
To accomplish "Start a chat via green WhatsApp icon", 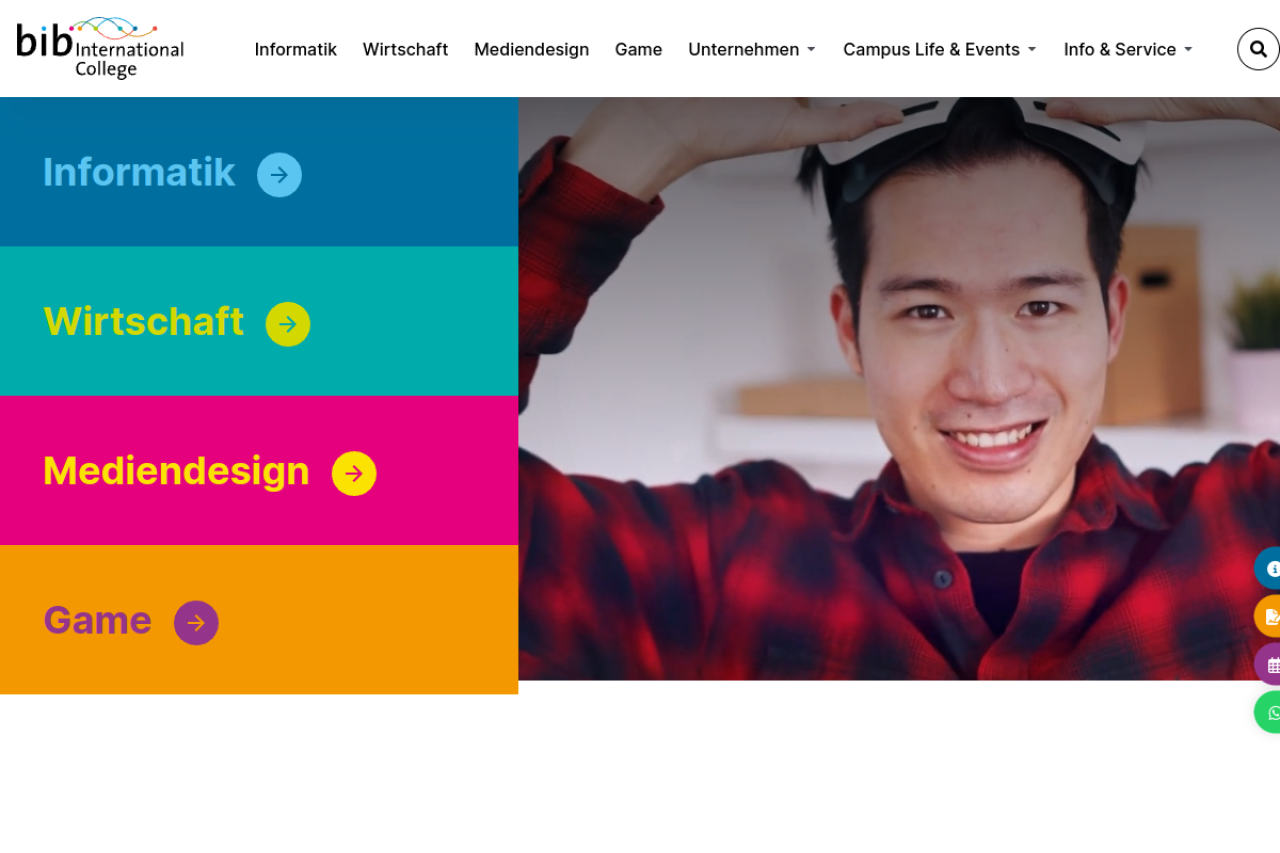I will click(1268, 712).
